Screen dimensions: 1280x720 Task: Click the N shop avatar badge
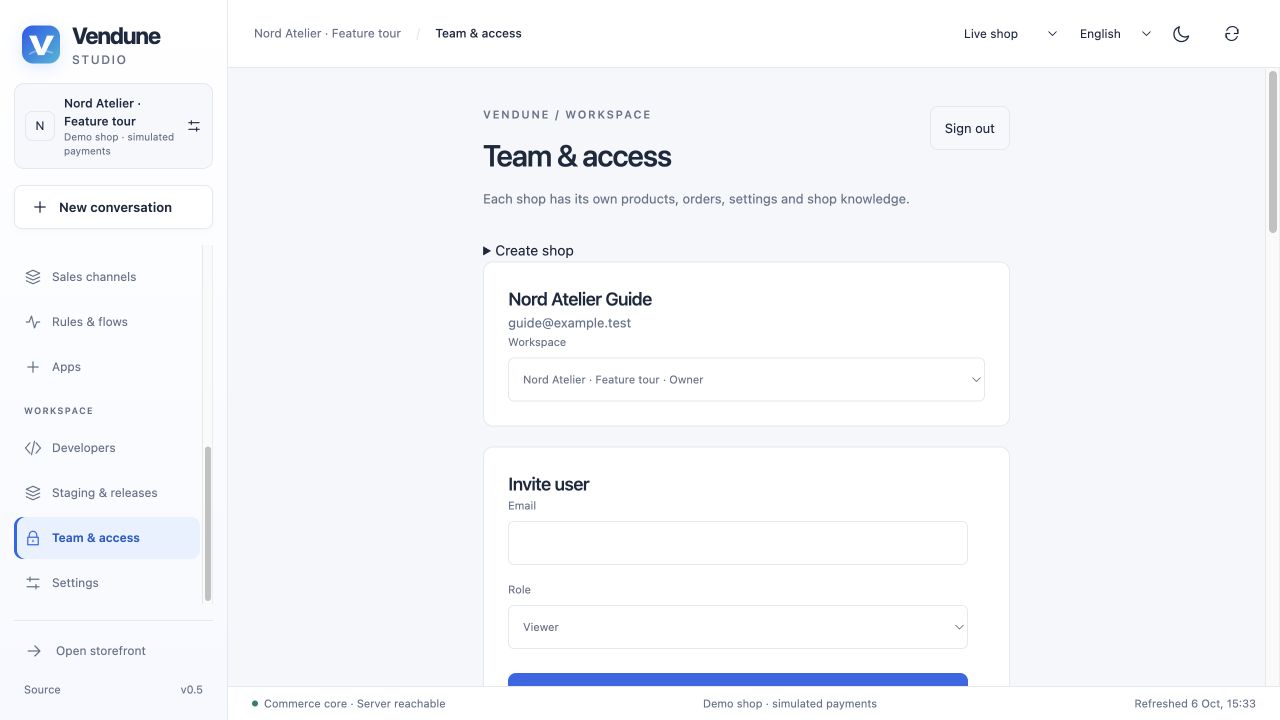[40, 126]
